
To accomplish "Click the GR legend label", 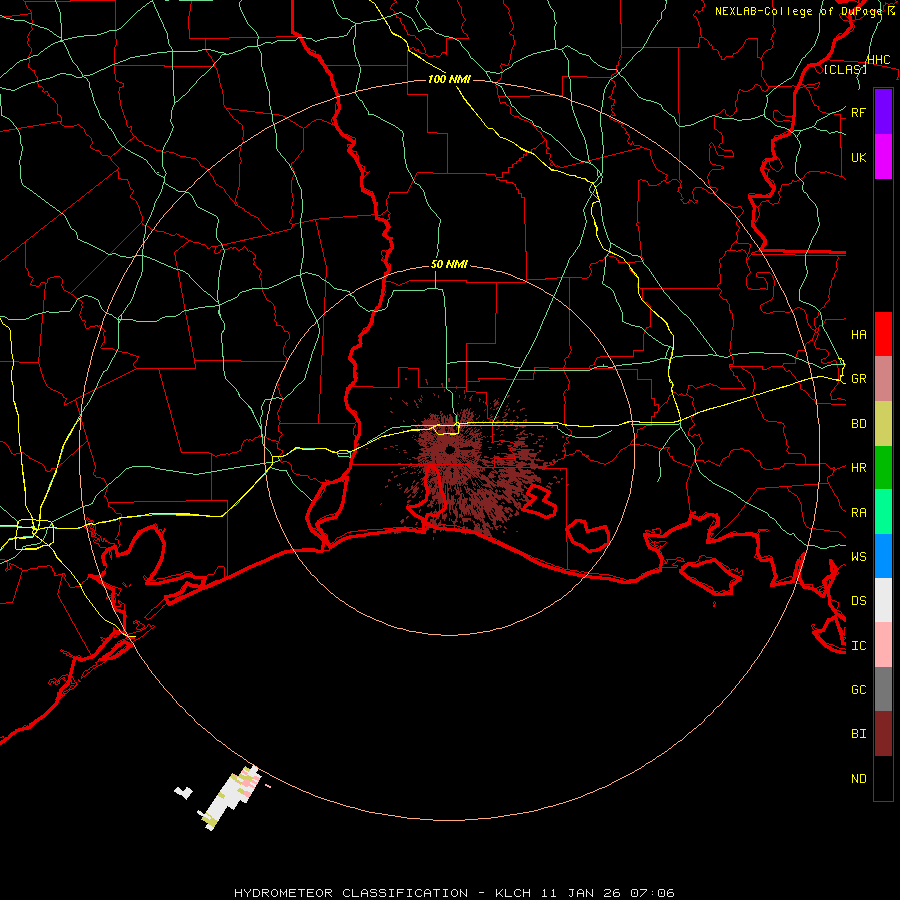I will (858, 379).
